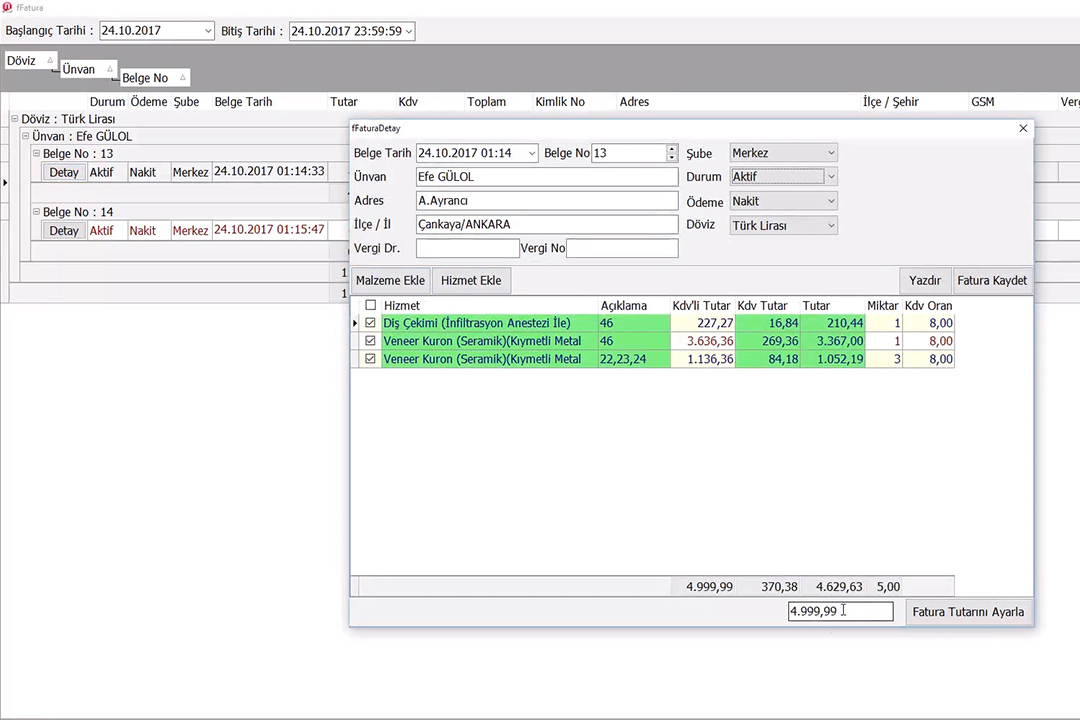This screenshot has height=720, width=1080.
Task: Open the Ödeme dropdown showing Nakit
Action: pyautogui.click(x=831, y=201)
